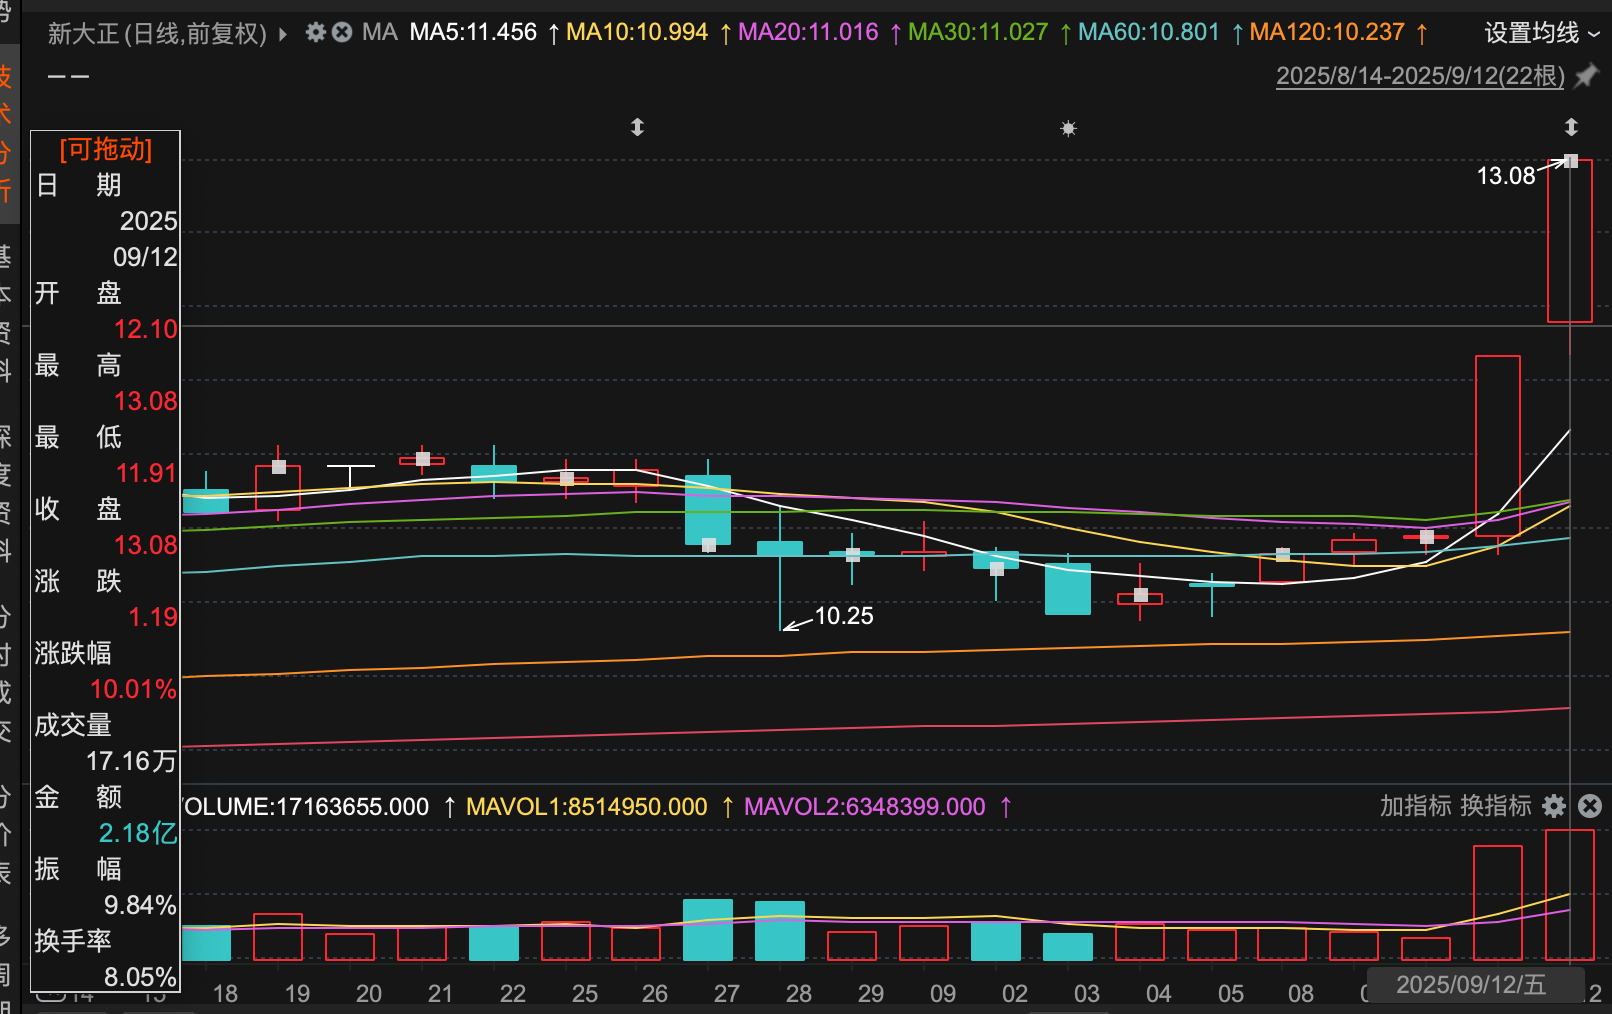Toggle the MA10 yellow moving average label
The image size is (1612, 1014).
coord(637,33)
